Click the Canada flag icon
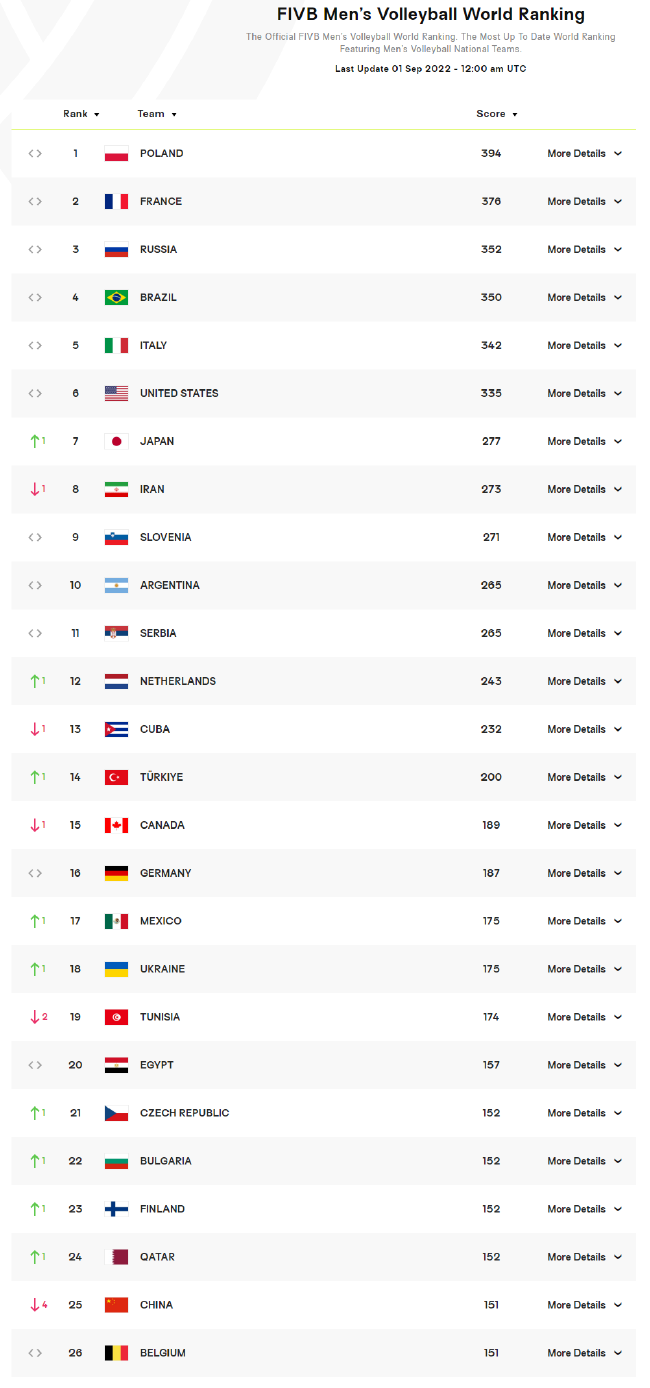 point(116,826)
